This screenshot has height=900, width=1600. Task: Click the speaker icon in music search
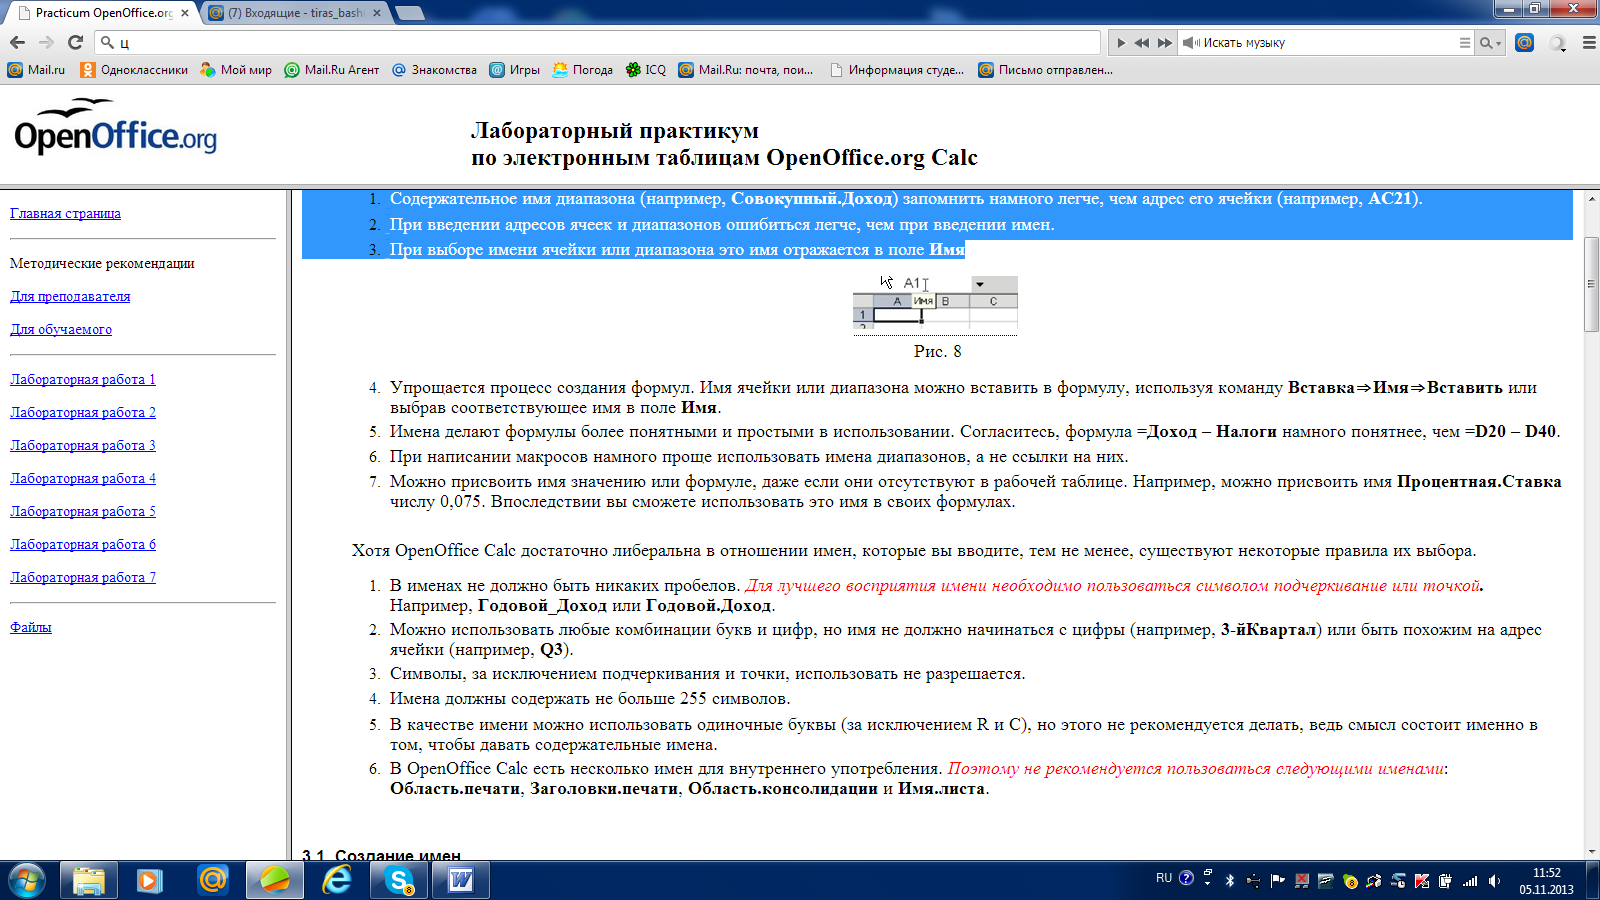click(x=1191, y=43)
